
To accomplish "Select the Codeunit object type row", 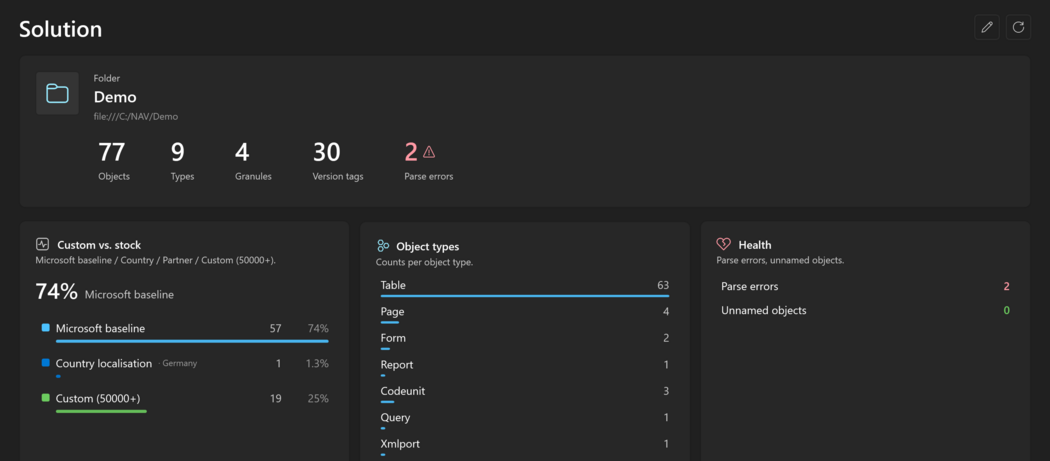I will 525,393.
